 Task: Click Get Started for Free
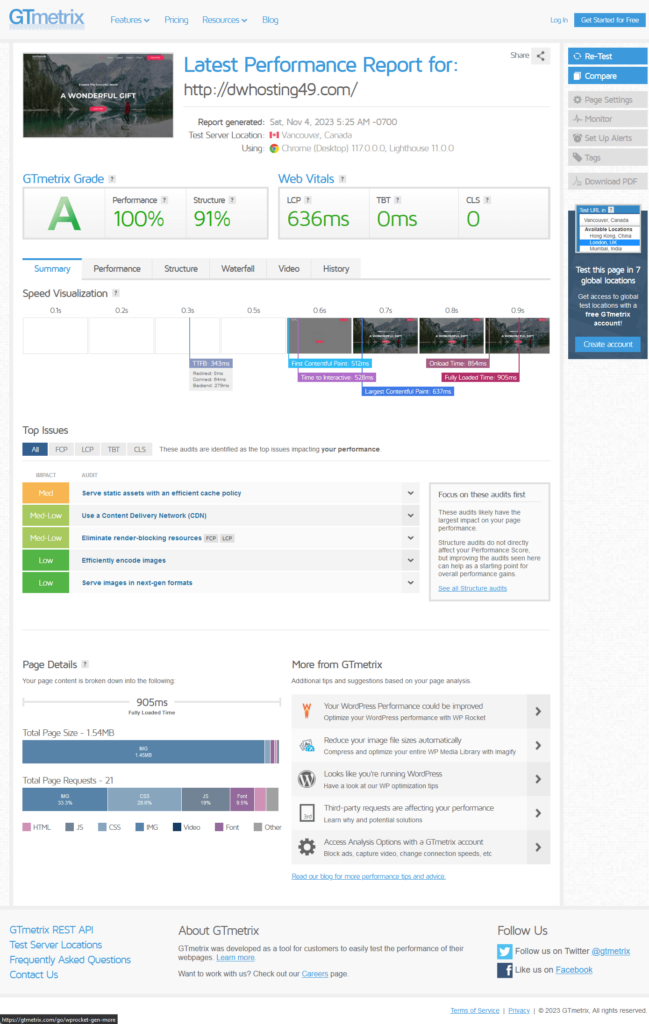pyautogui.click(x=610, y=20)
